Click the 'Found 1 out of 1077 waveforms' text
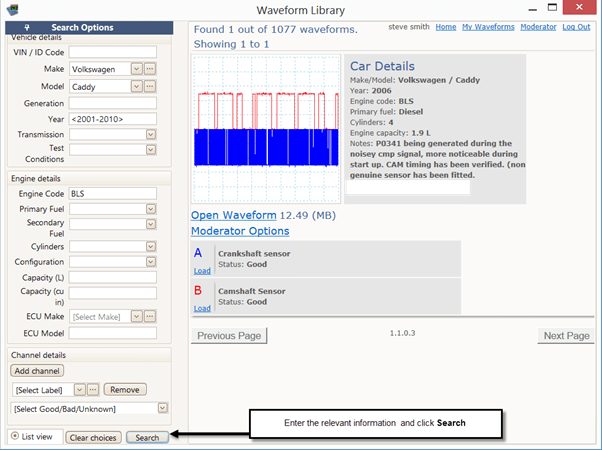Screen dimensions: 602x450 point(275,30)
